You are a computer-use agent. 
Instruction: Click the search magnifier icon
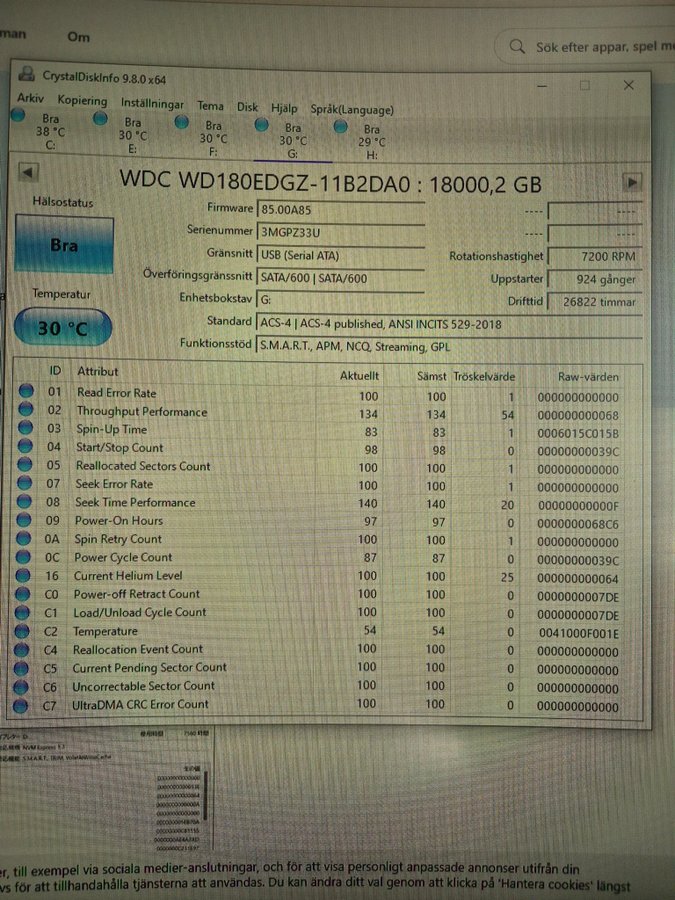[x=517, y=46]
